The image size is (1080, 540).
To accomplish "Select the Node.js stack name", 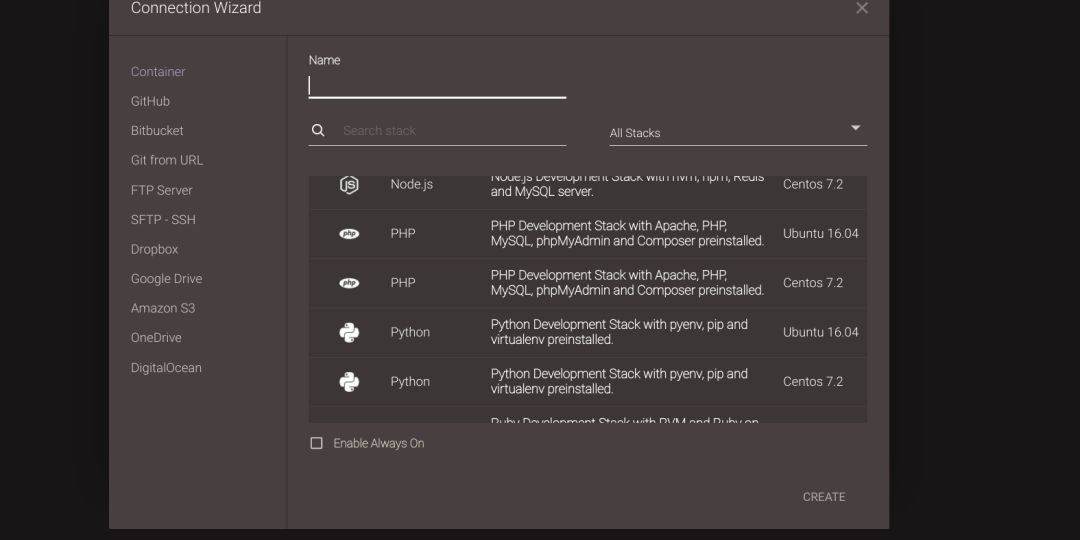I will 411,185.
